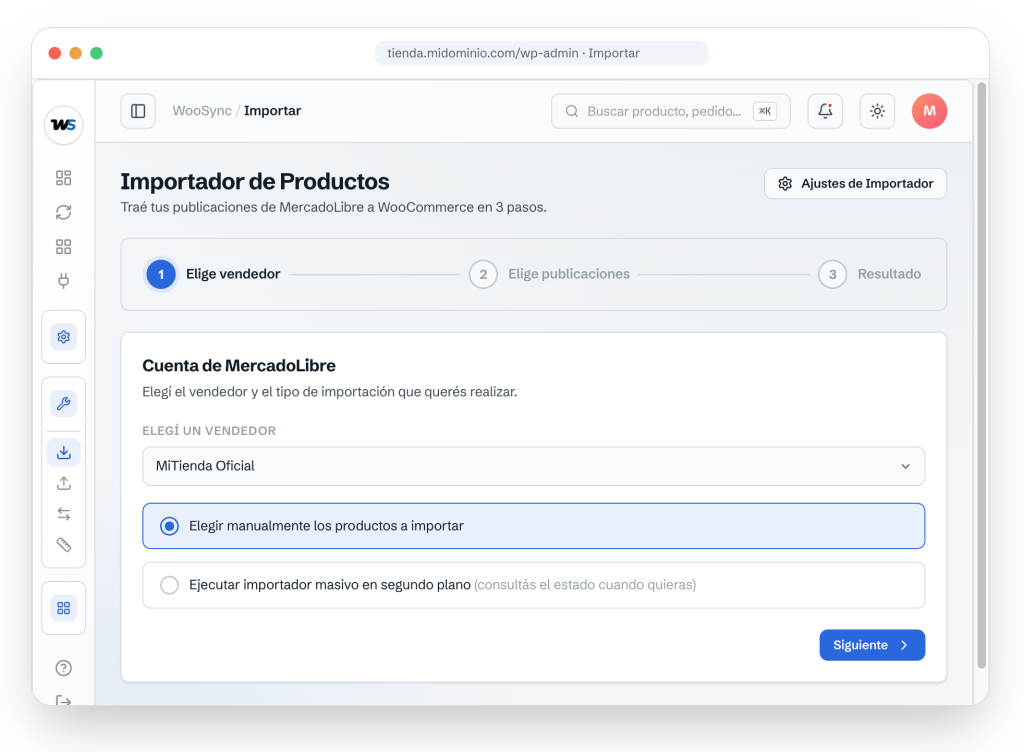This screenshot has width=1024, height=752.
Task: Go to step 1 Elige vendedor
Action: [214, 274]
